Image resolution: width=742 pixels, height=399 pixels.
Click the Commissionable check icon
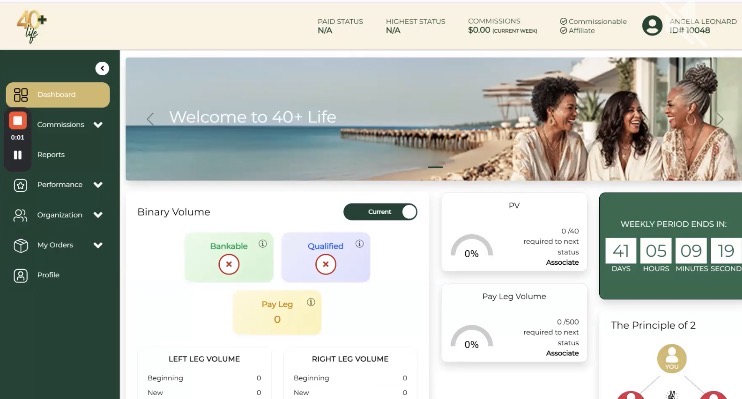pos(563,21)
